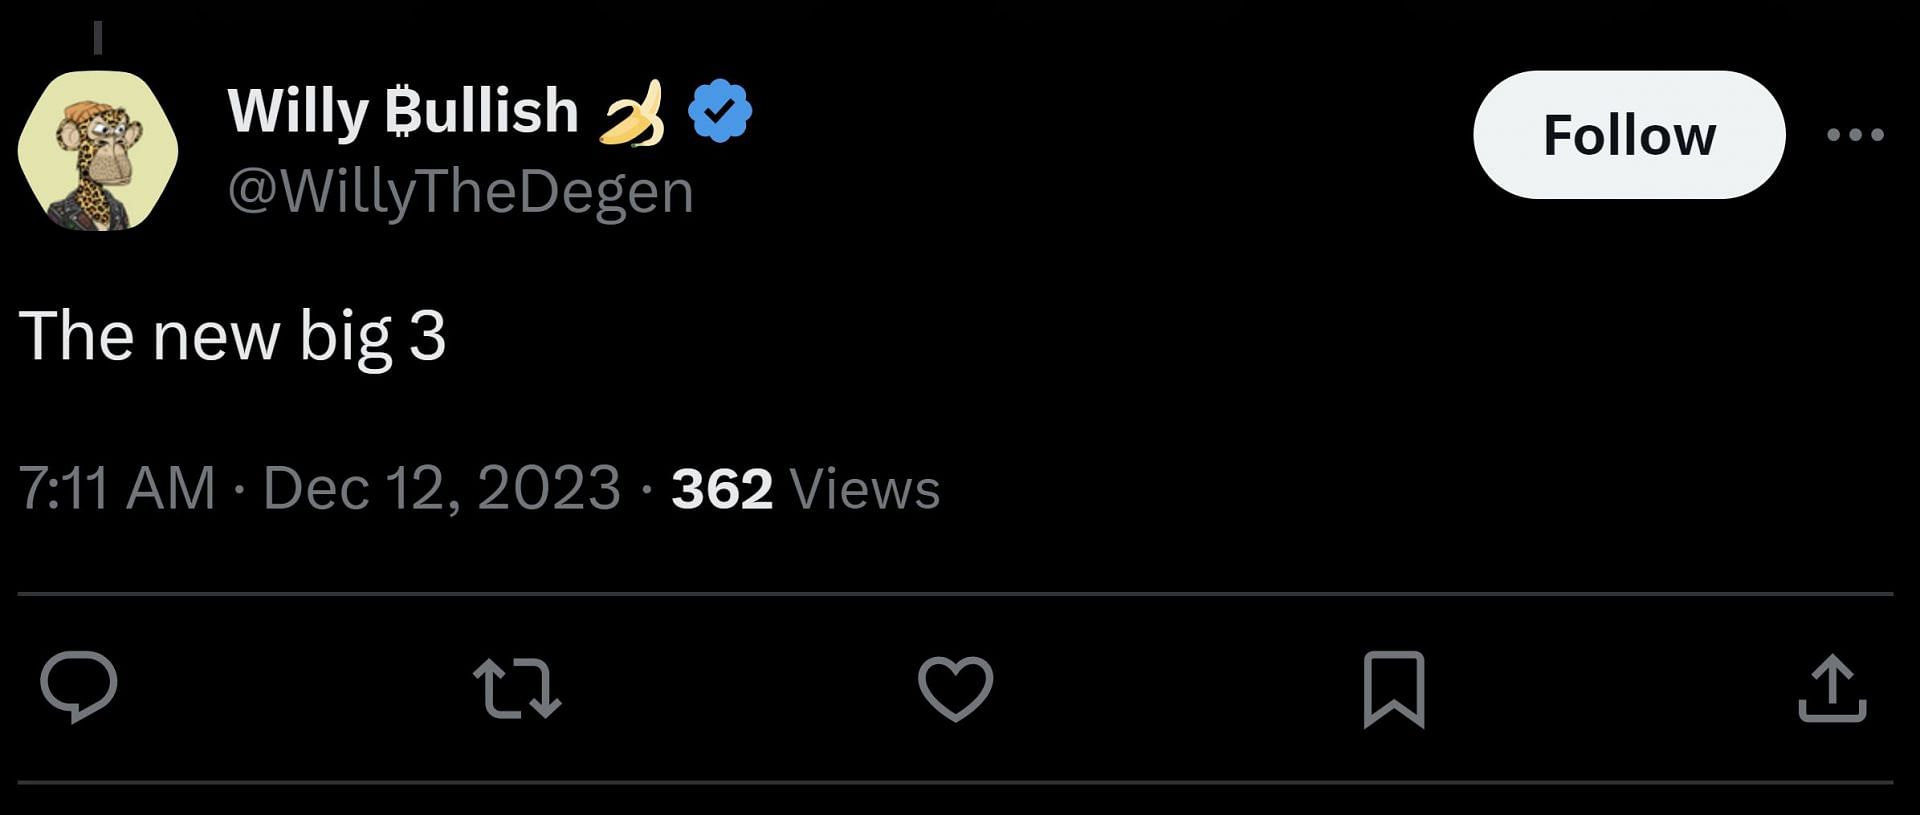
Task: Click the word Follow inside the white pill
Action: pyautogui.click(x=1629, y=135)
